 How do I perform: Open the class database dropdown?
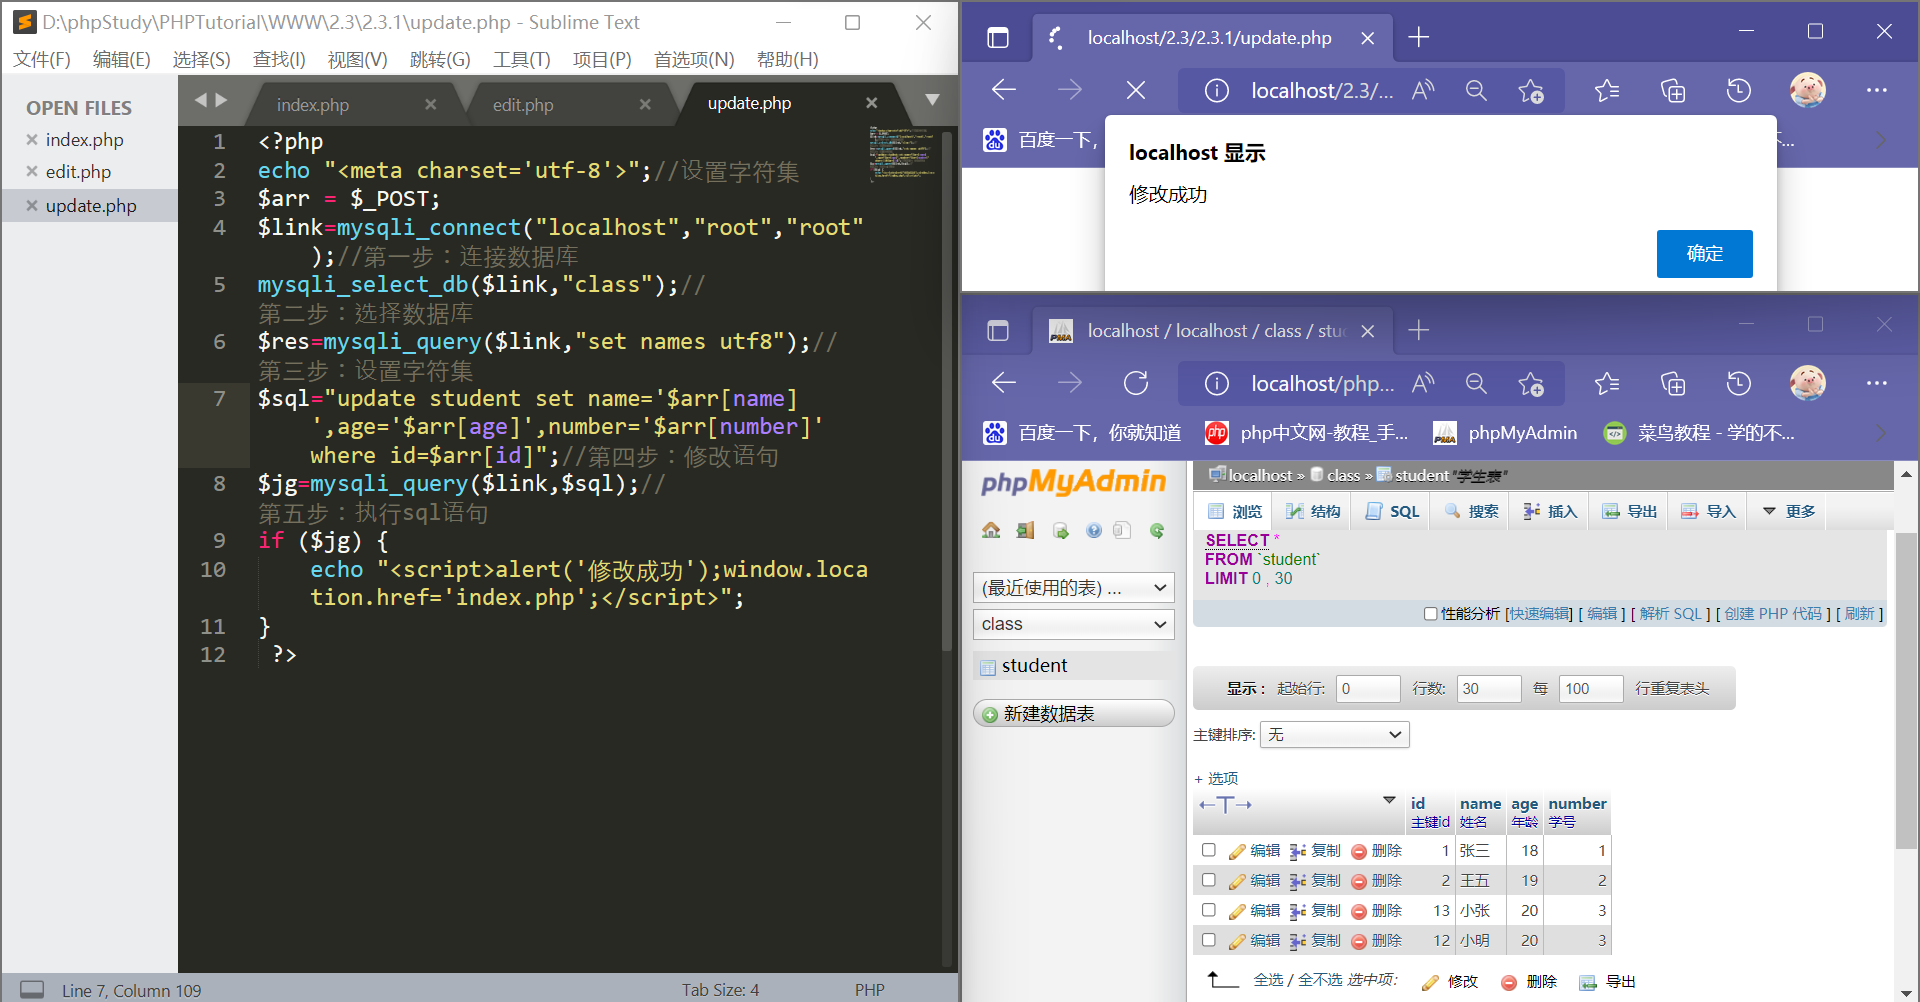pyautogui.click(x=1074, y=624)
